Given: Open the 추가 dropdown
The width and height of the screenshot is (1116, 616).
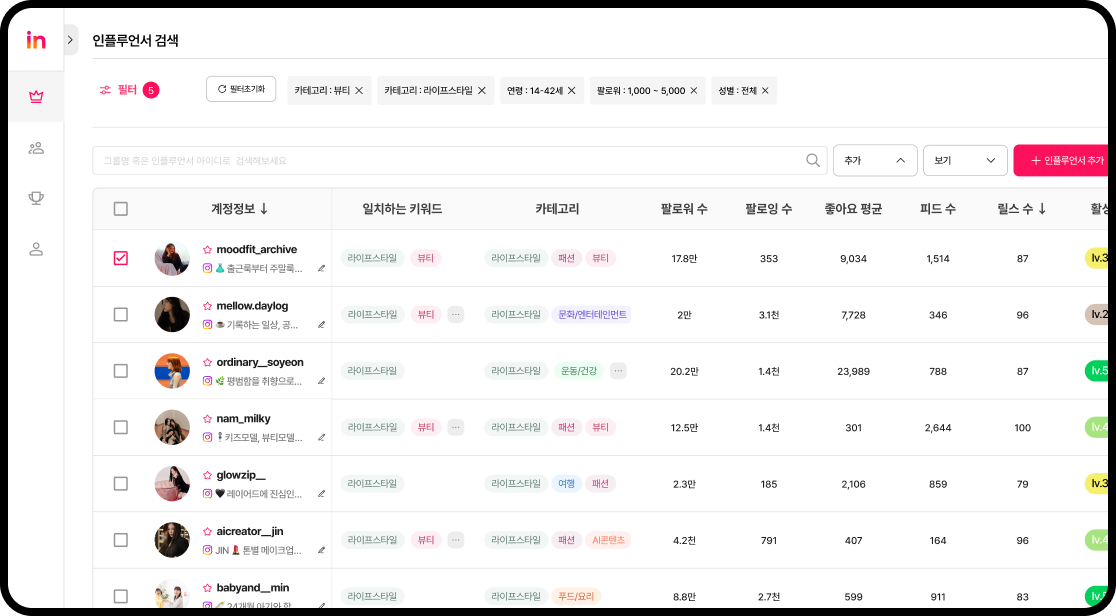Looking at the screenshot, I should point(874,160).
